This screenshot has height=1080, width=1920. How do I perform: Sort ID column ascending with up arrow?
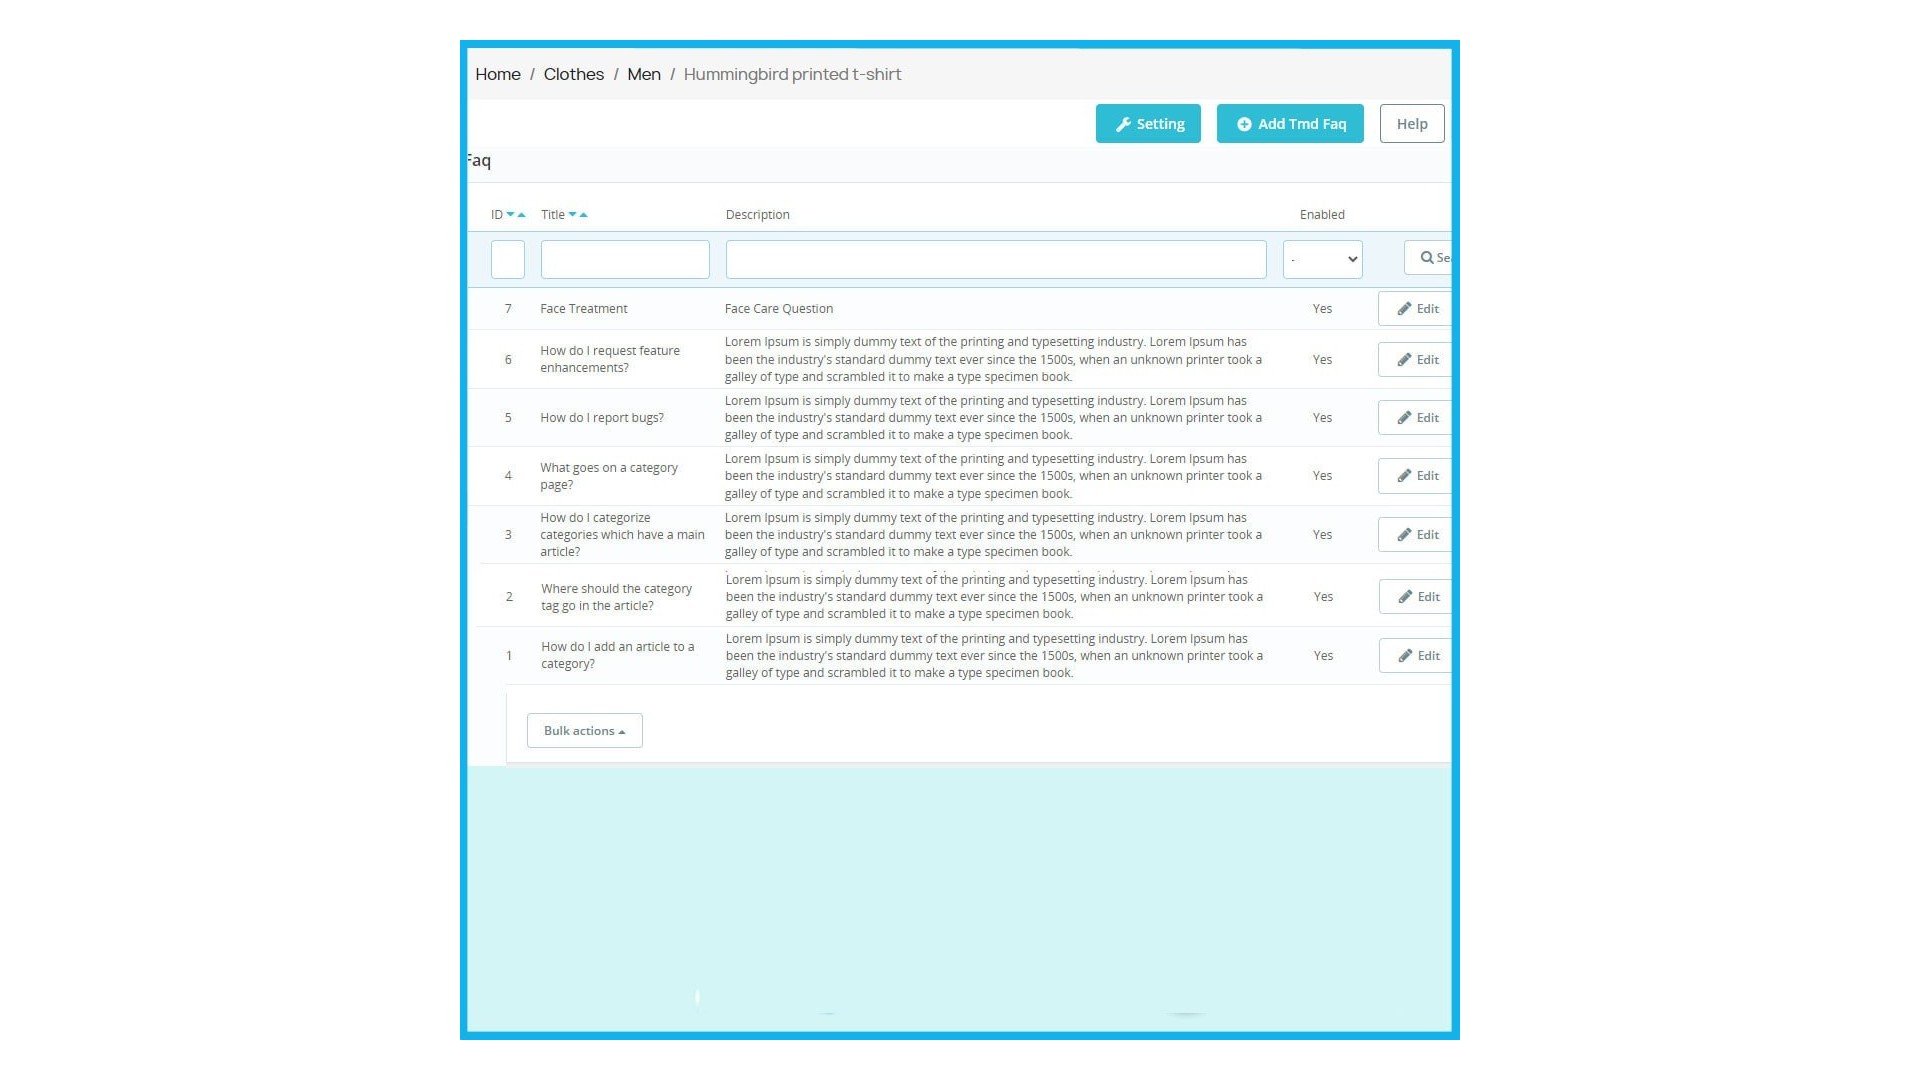click(x=522, y=215)
